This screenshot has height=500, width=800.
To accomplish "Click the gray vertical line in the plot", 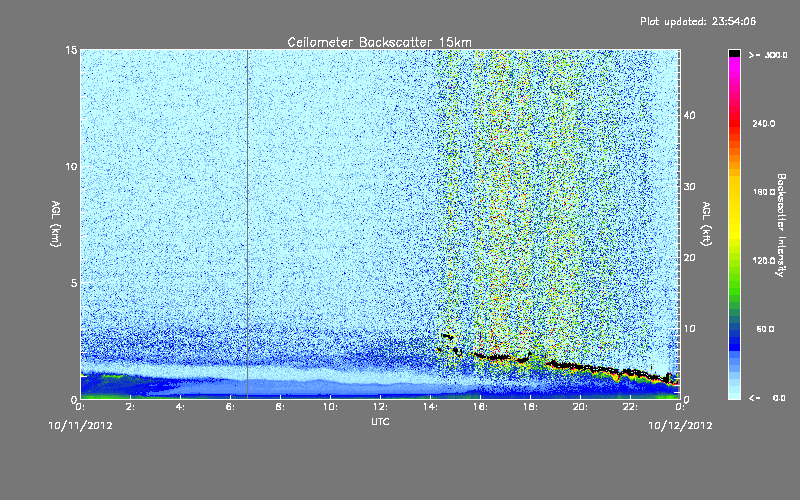I will (x=247, y=224).
